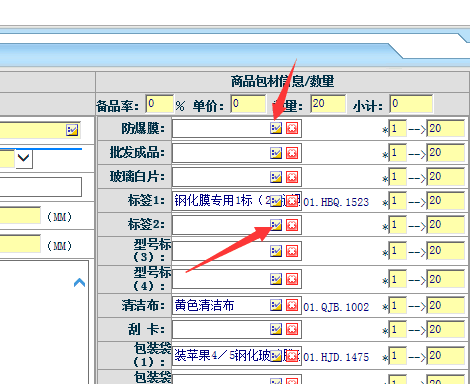Open the picker icon in left yellow field

[72, 130]
